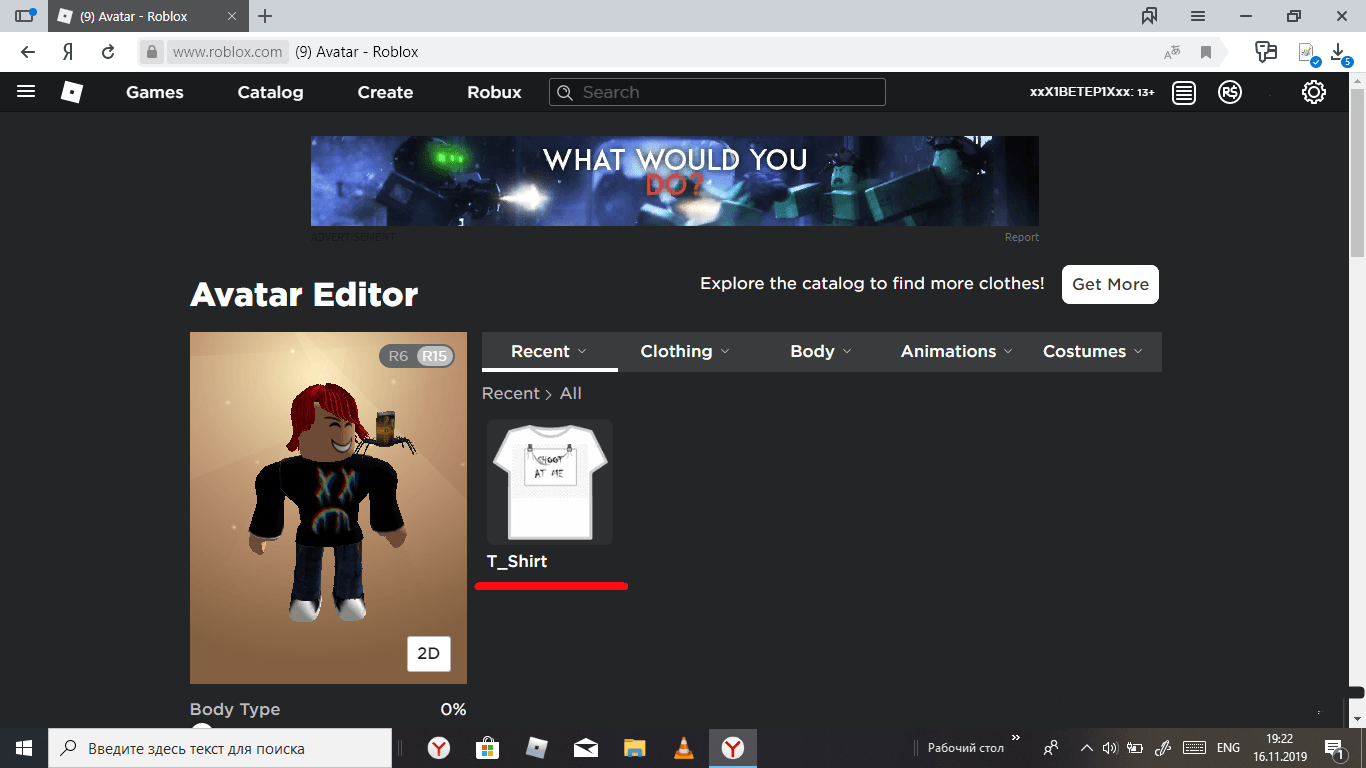1366x768 pixels.
Task: Select the Recent tab in avatar editor
Action: tap(549, 351)
